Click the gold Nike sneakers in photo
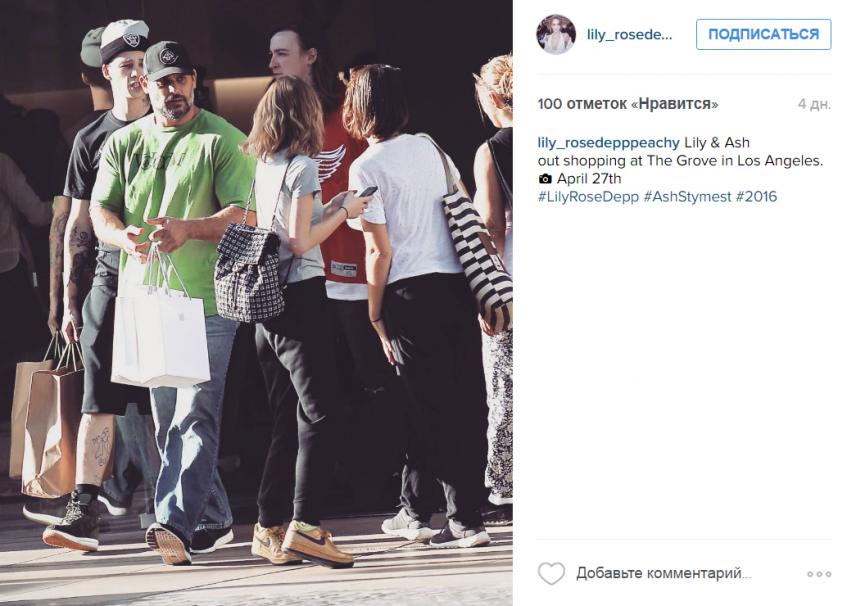This screenshot has height=606, width=847. pyautogui.click(x=302, y=543)
